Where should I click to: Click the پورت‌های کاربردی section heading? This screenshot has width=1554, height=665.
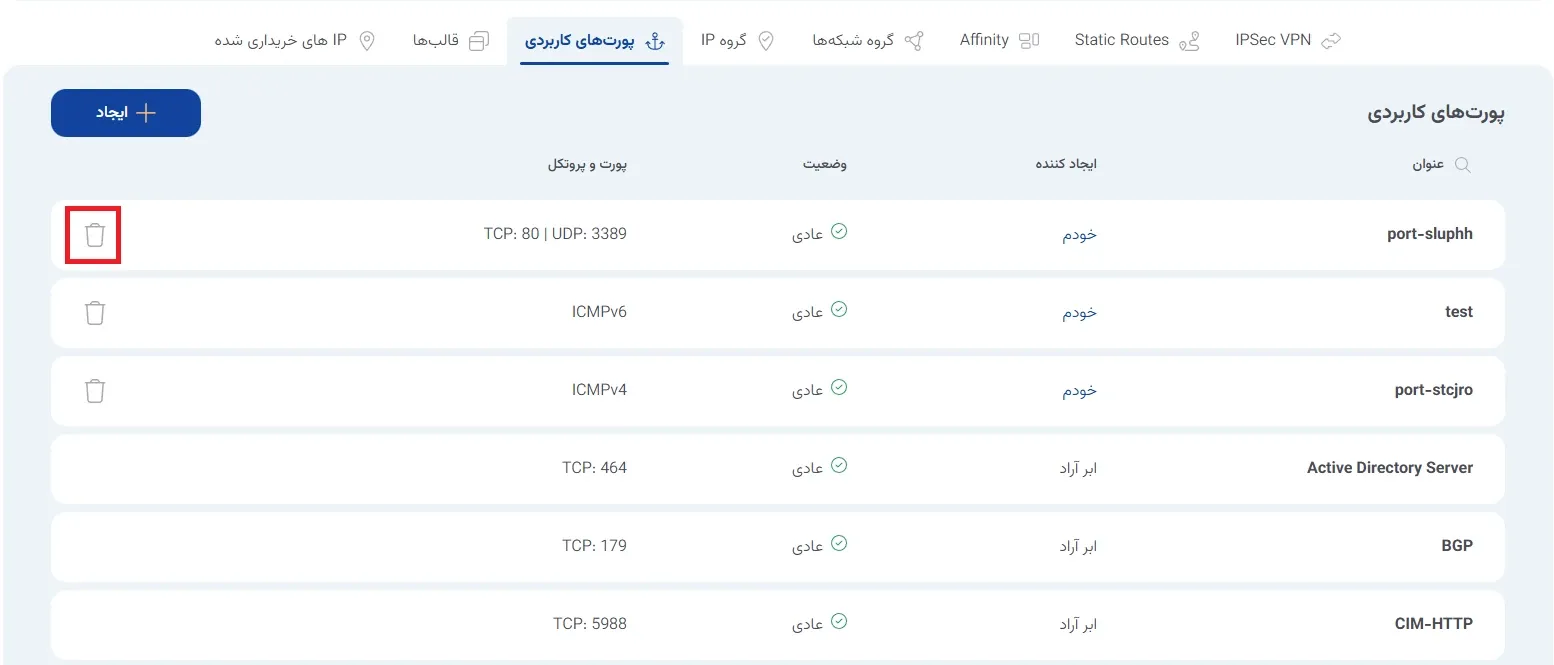pyautogui.click(x=1436, y=113)
